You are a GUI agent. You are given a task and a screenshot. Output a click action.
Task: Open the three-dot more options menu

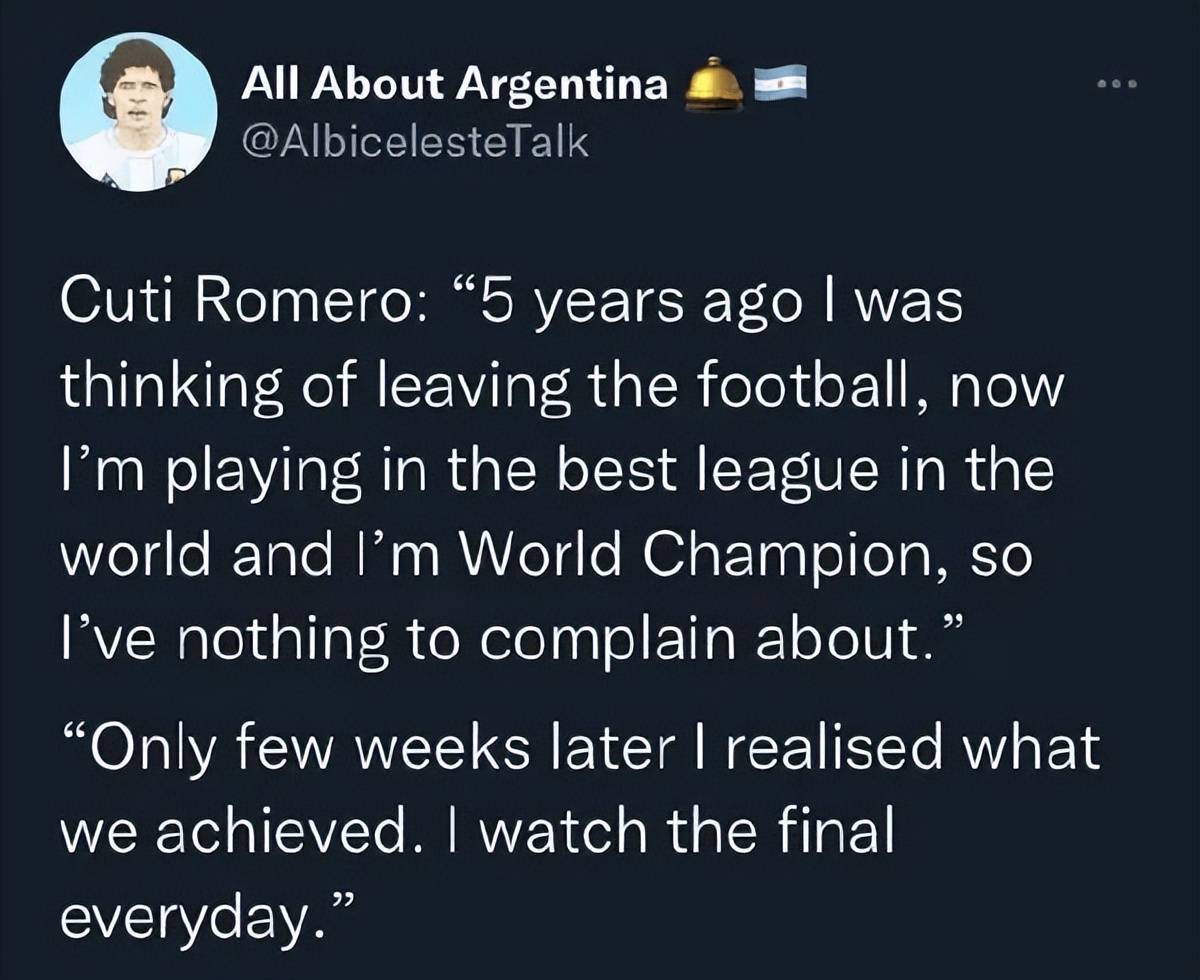tap(1118, 85)
